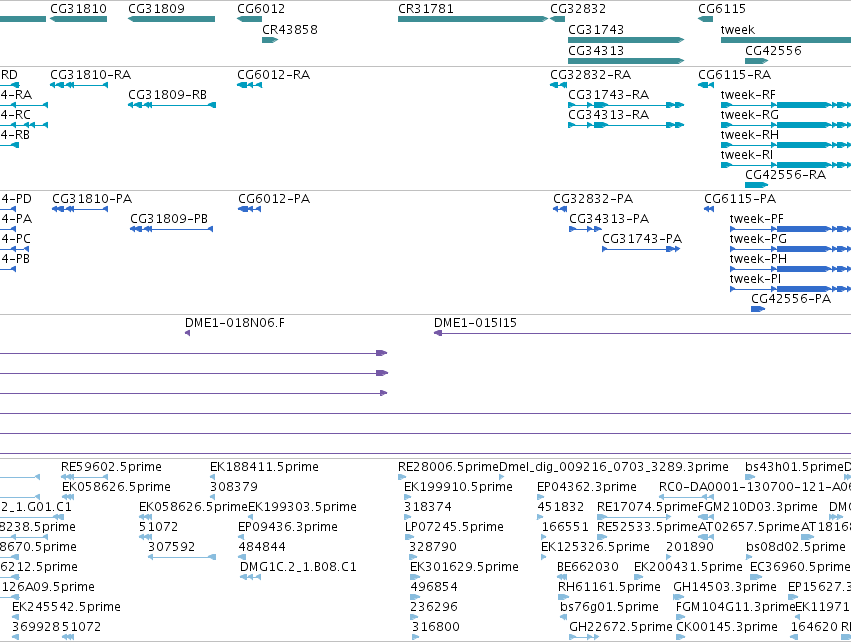
Task: Click the CG6115 gene label
Action: point(722,9)
